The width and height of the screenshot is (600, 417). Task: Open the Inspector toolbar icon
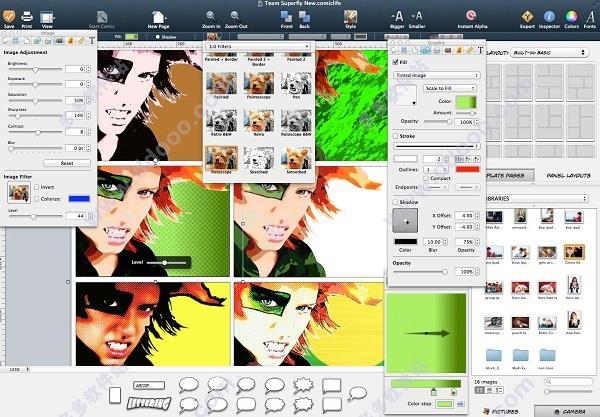(x=549, y=17)
